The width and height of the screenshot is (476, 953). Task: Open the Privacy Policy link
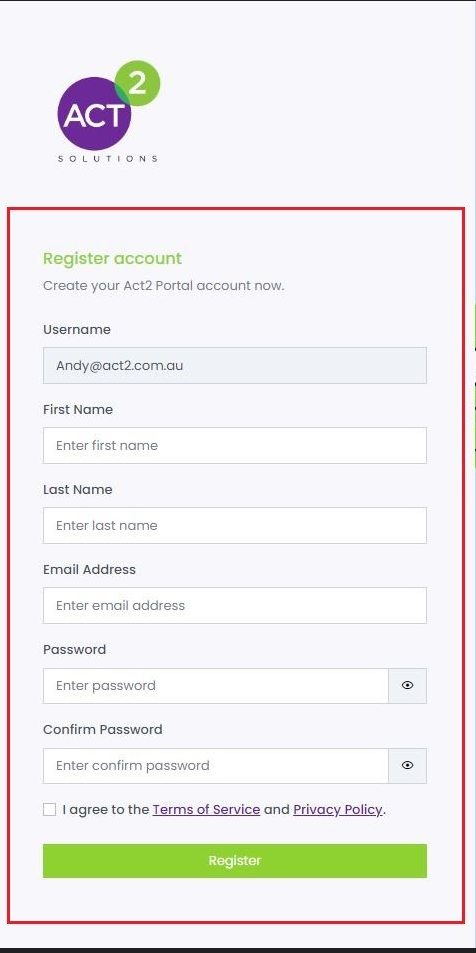pyautogui.click(x=337, y=810)
